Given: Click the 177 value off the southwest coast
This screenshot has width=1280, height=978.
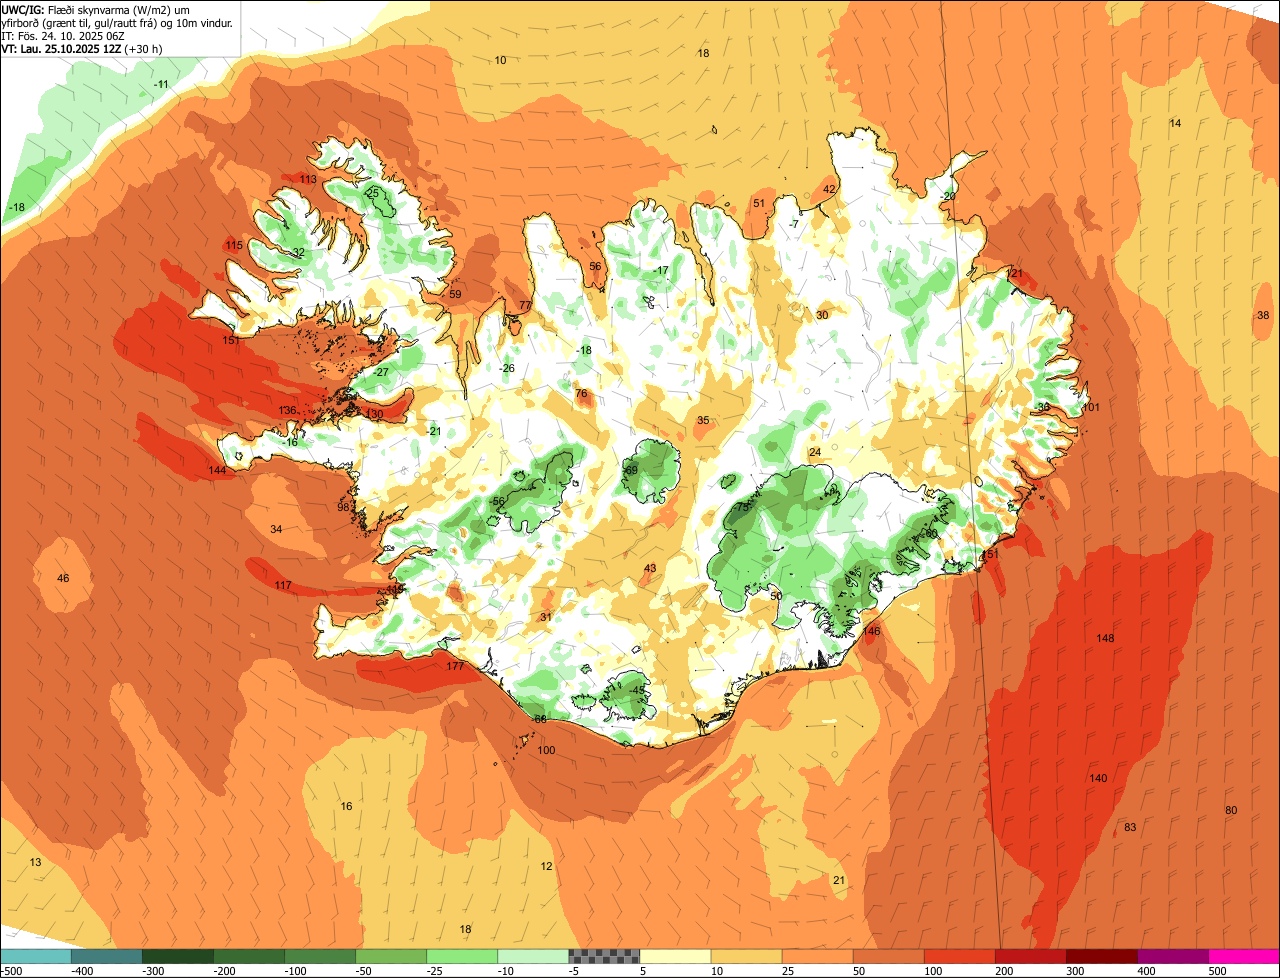Looking at the screenshot, I should coord(456,666).
